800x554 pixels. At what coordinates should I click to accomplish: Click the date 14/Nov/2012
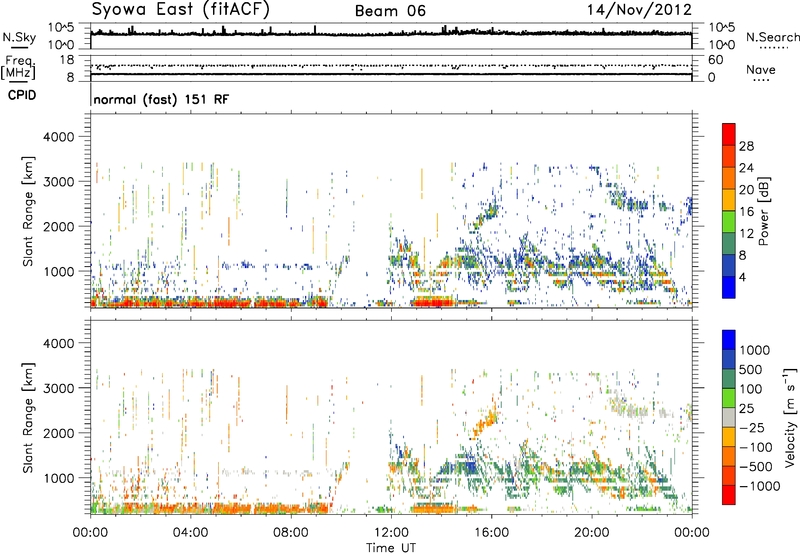click(639, 10)
